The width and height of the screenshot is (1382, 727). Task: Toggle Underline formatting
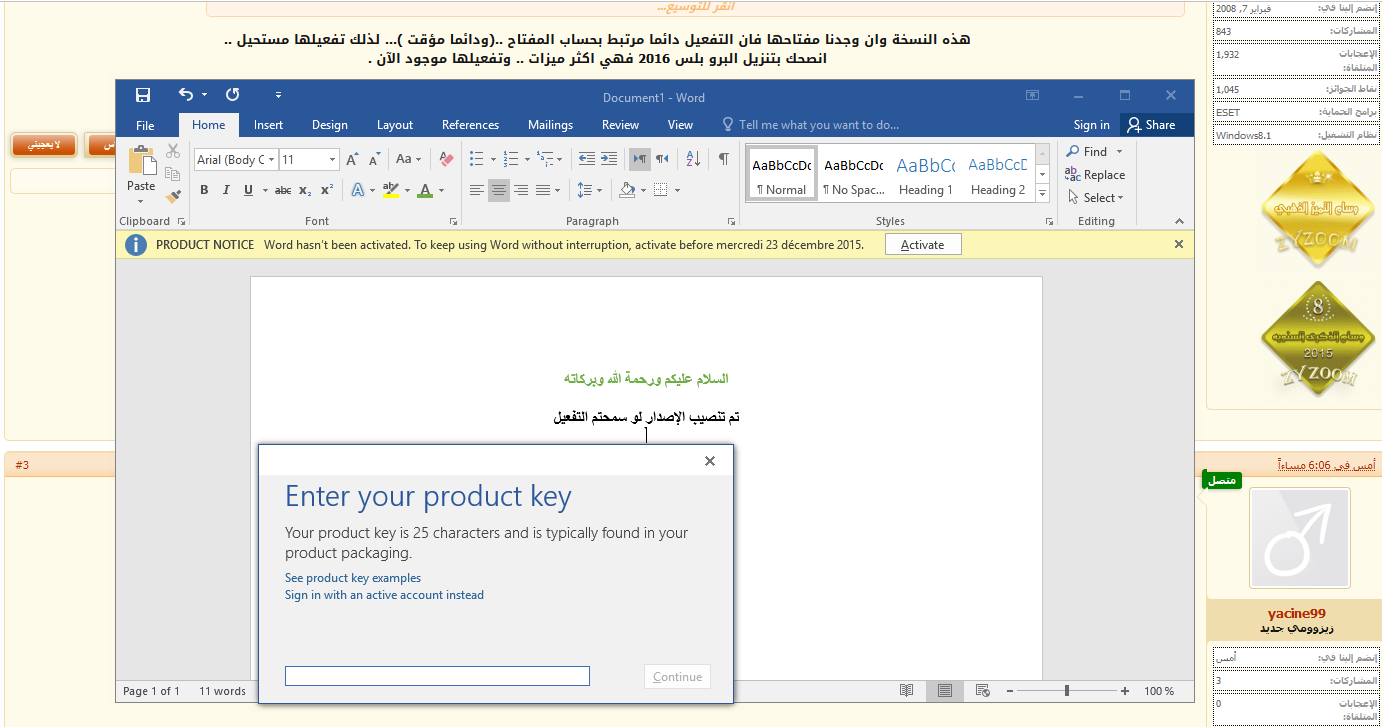[x=249, y=190]
